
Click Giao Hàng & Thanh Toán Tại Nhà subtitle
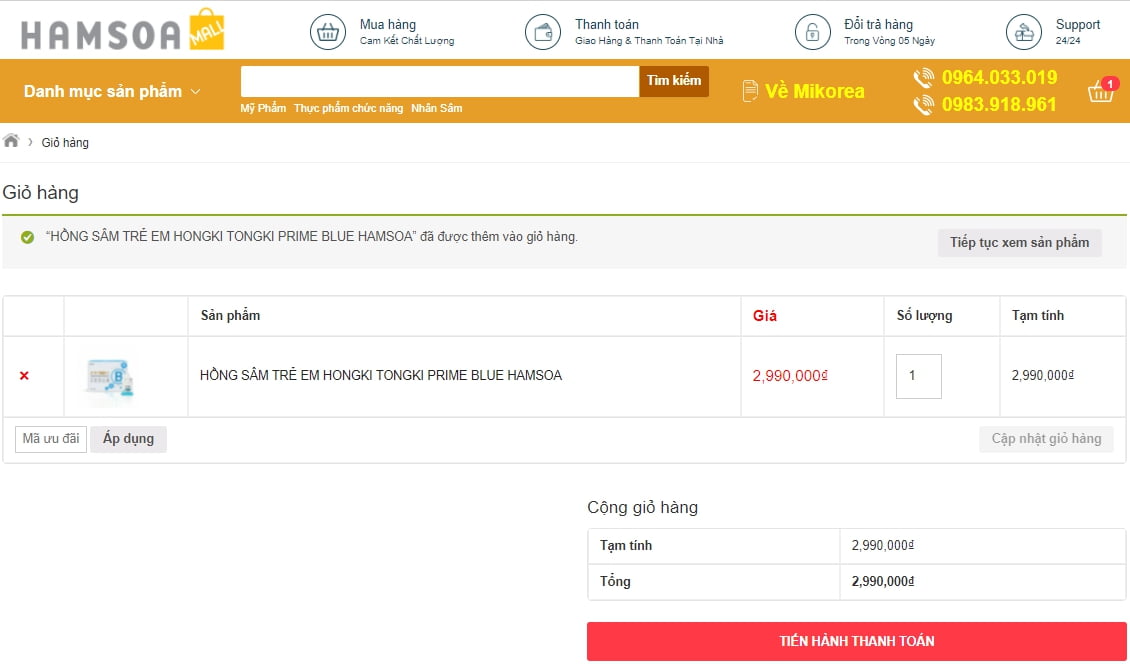[649, 41]
